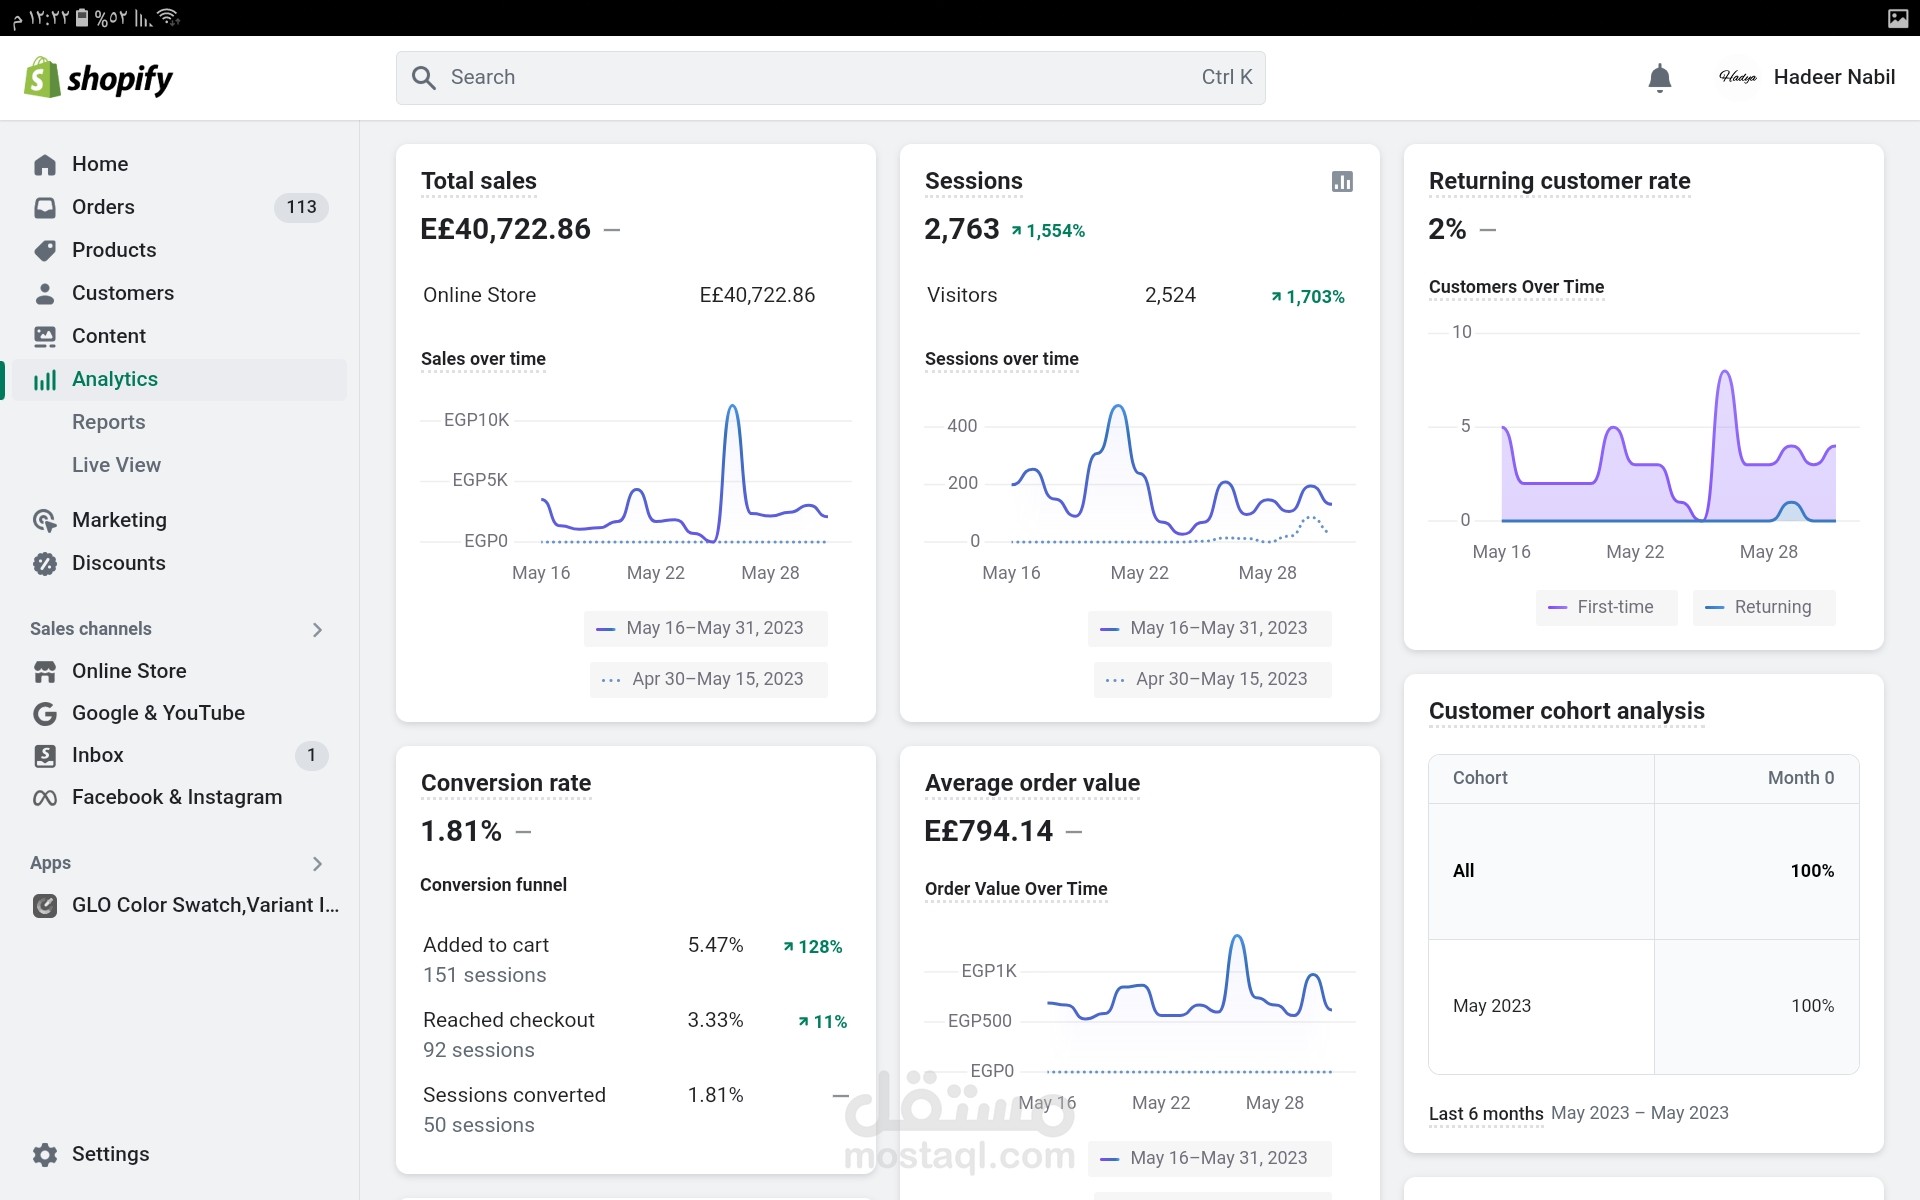Open Products via its tag icon
The width and height of the screenshot is (1920, 1200).
[45, 251]
